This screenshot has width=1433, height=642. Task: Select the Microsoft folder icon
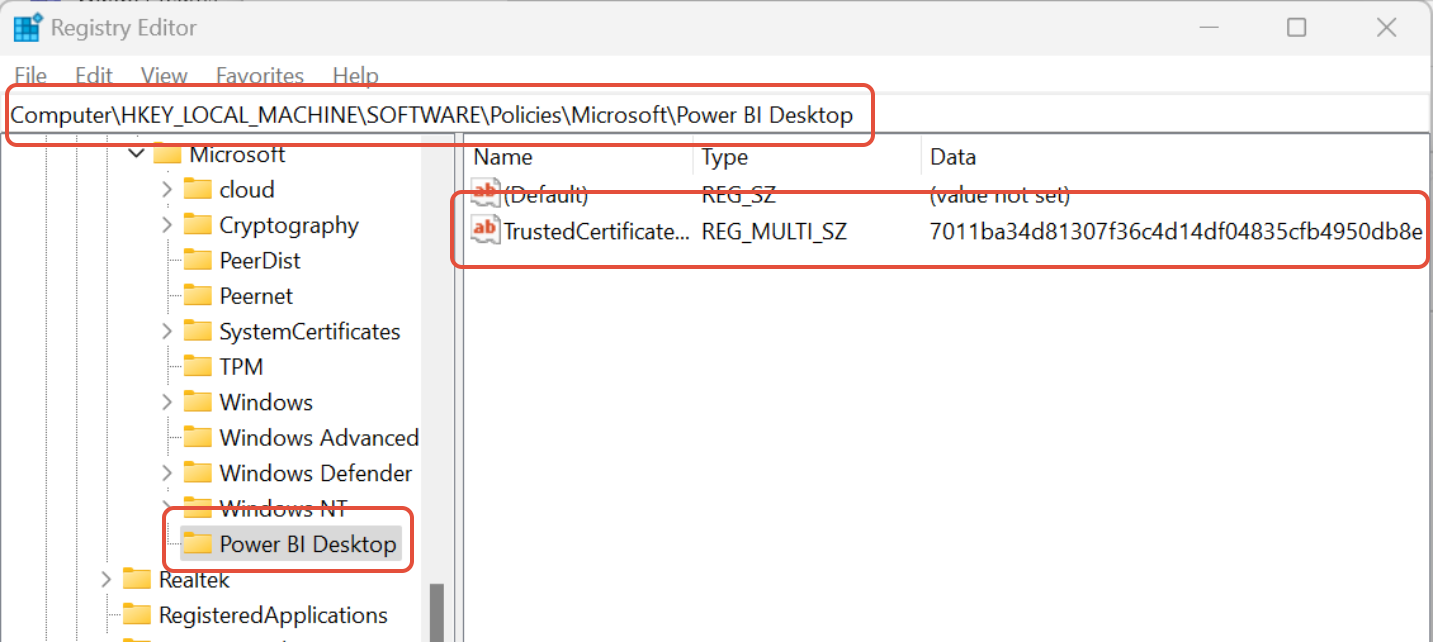click(x=167, y=155)
